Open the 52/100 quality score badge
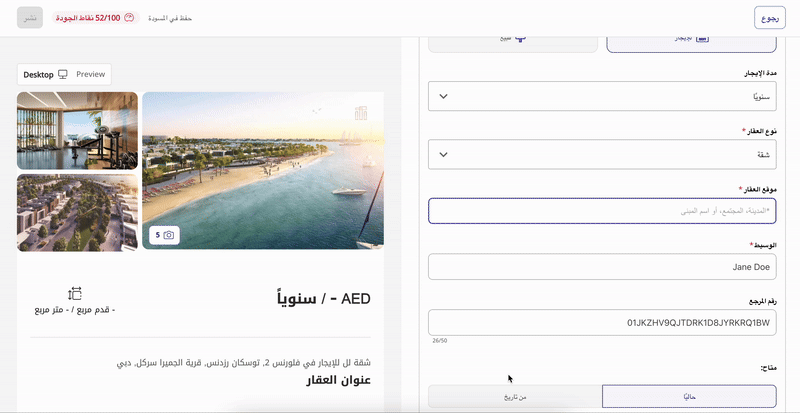The height and width of the screenshot is (413, 800). 95,18
